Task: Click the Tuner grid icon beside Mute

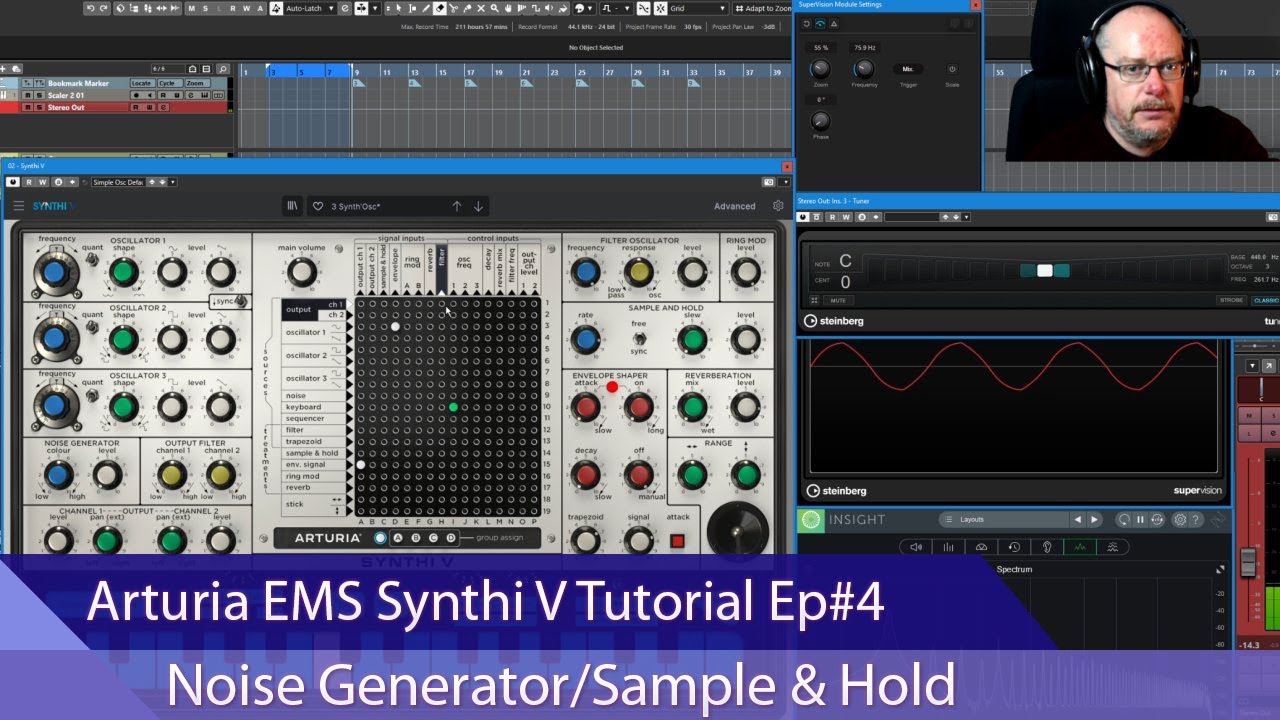Action: coord(814,300)
